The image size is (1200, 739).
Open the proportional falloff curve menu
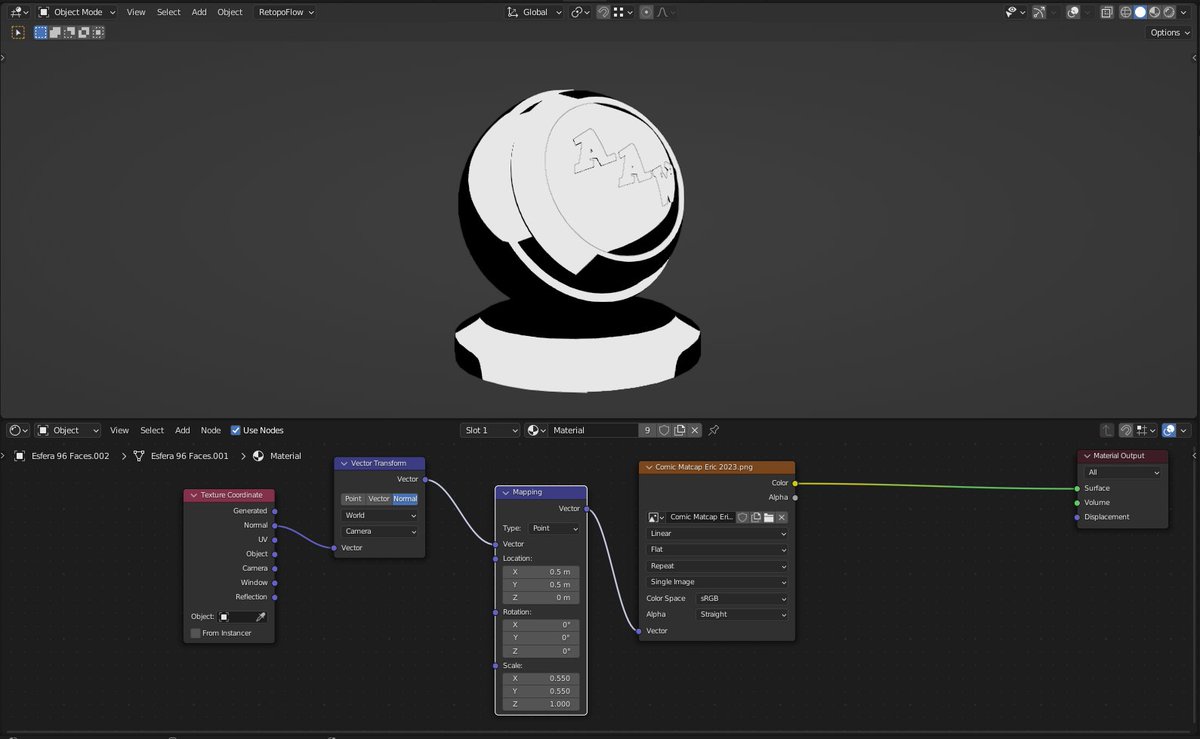tap(665, 12)
